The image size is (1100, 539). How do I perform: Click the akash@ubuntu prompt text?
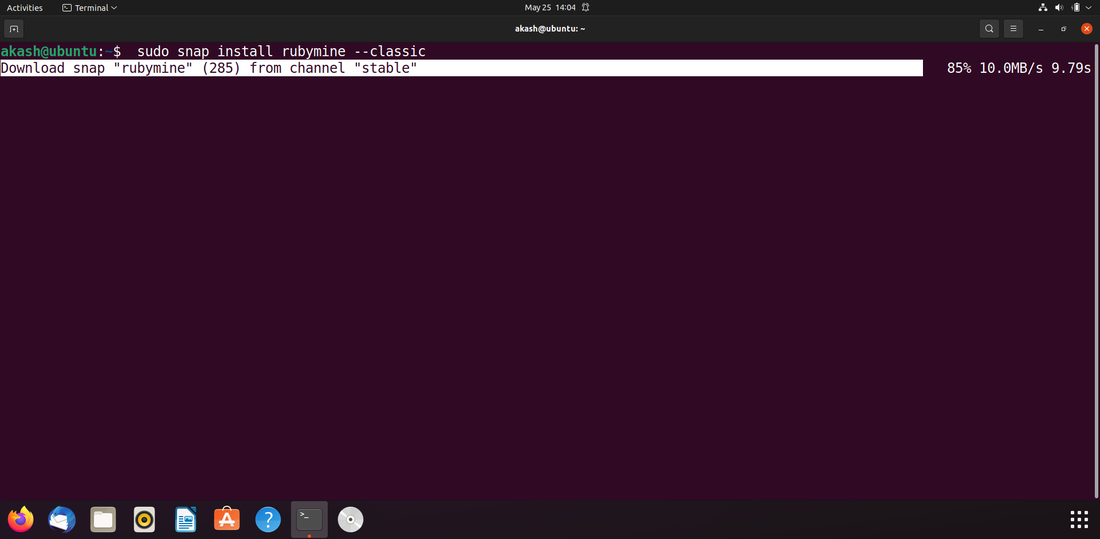tap(48, 51)
